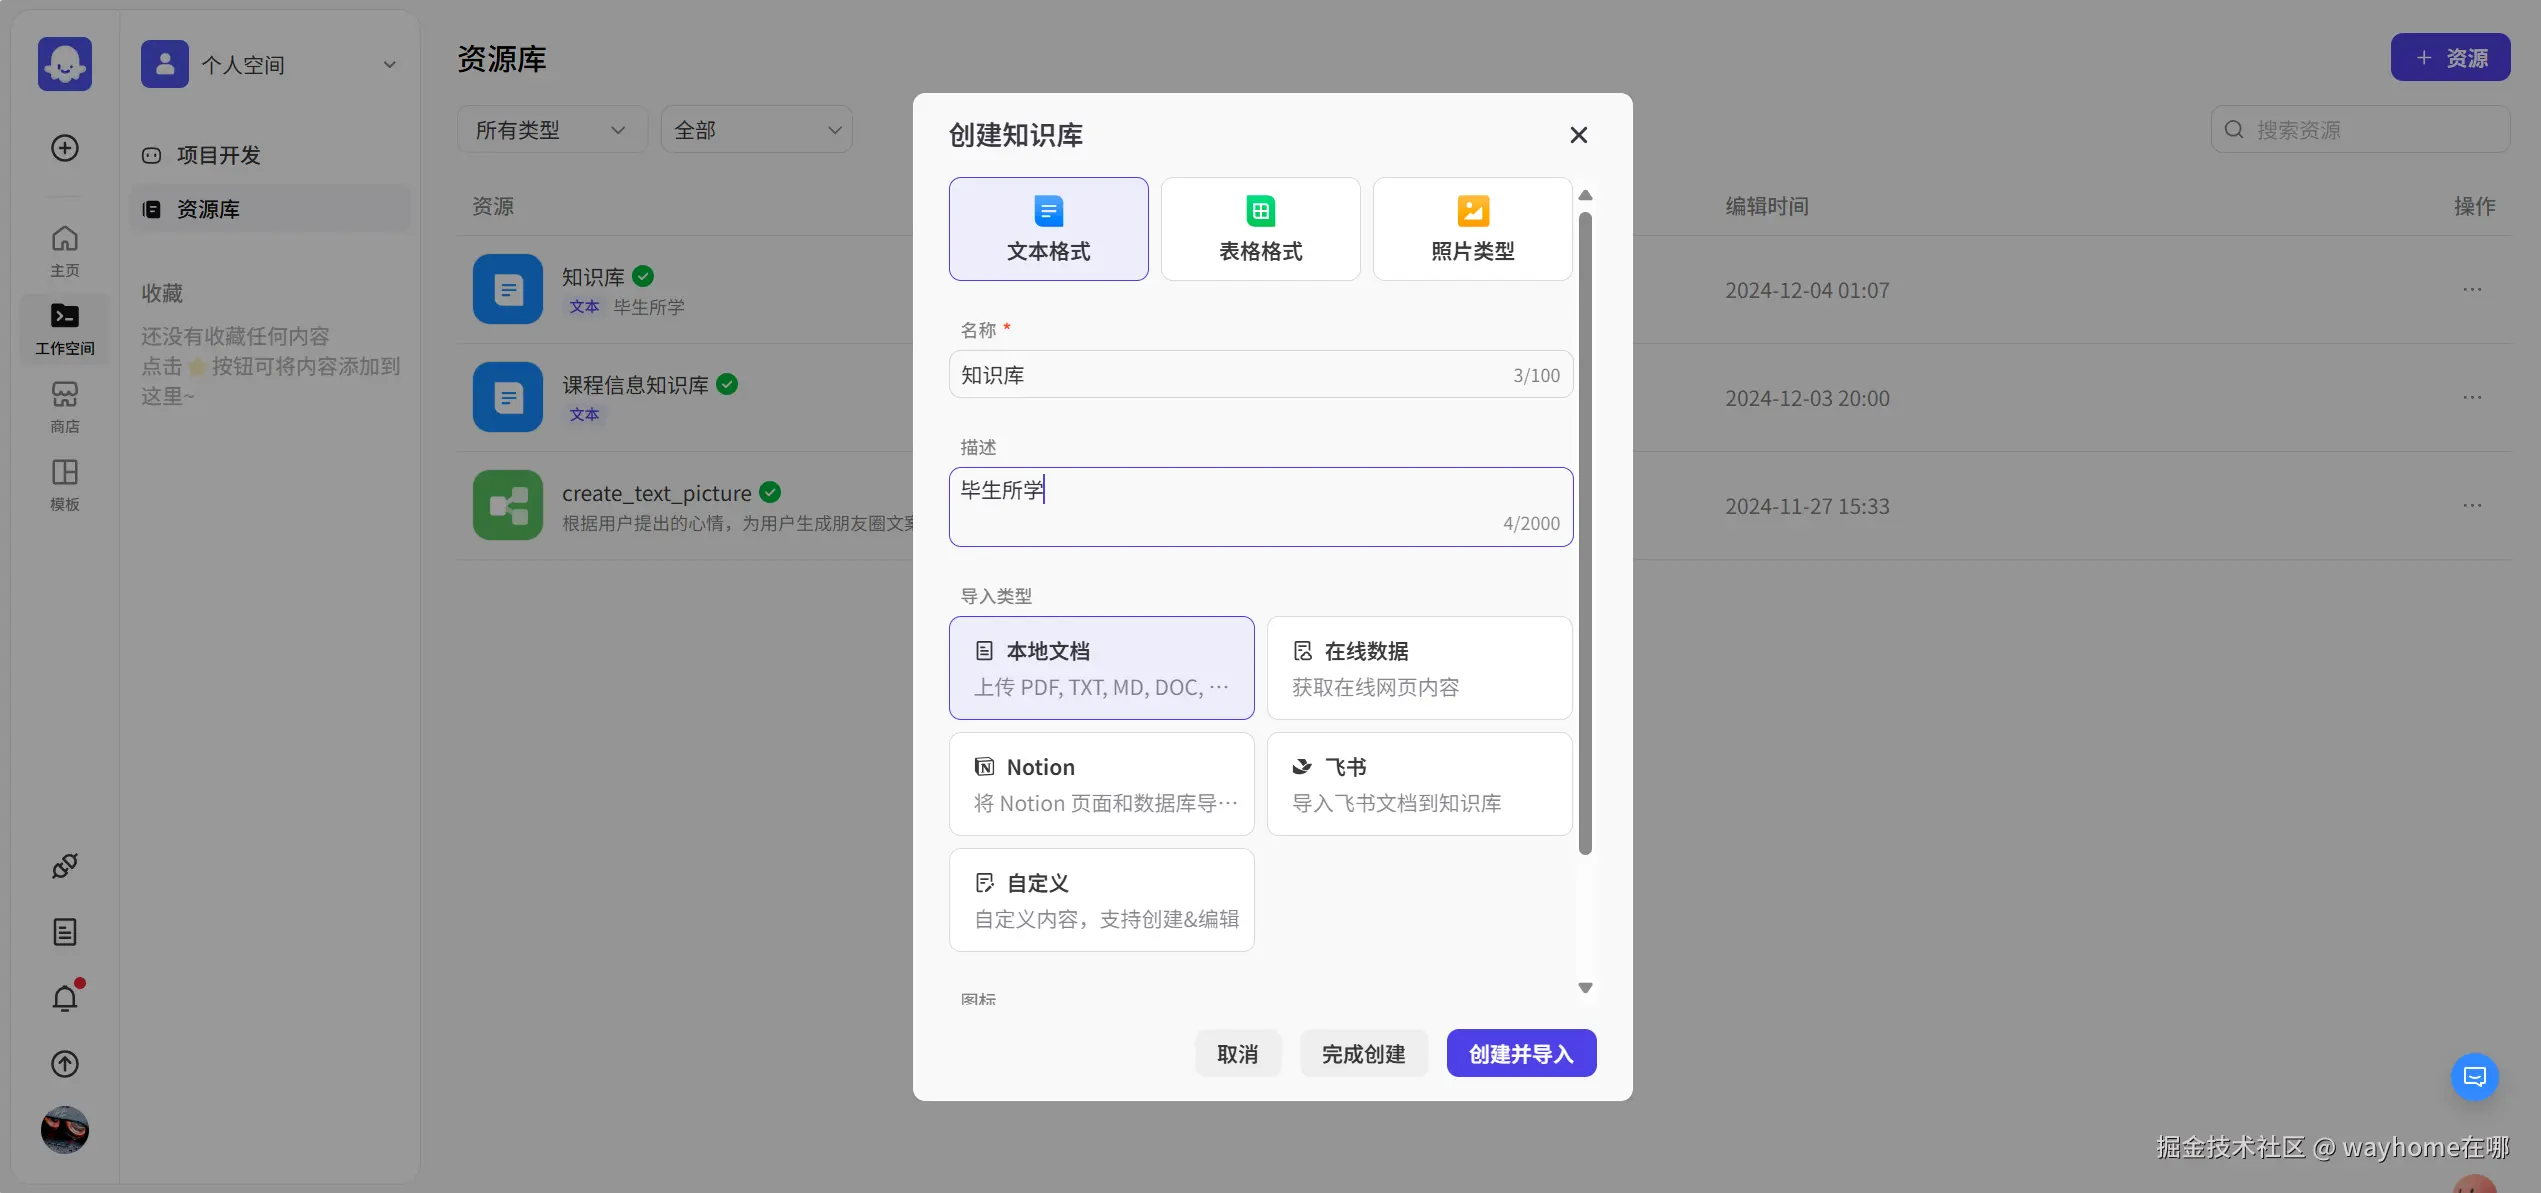Open the 主页 home icon in sidebar
Screen dimensions: 2541x1193
[64, 247]
